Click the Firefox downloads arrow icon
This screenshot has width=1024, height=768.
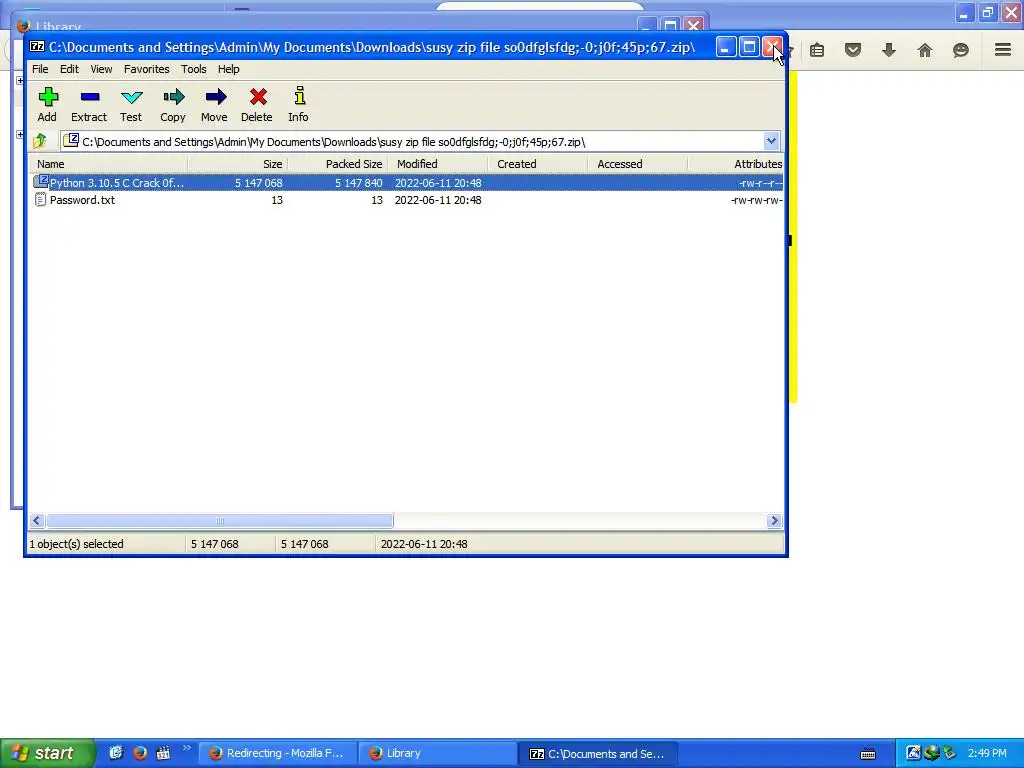click(888, 50)
